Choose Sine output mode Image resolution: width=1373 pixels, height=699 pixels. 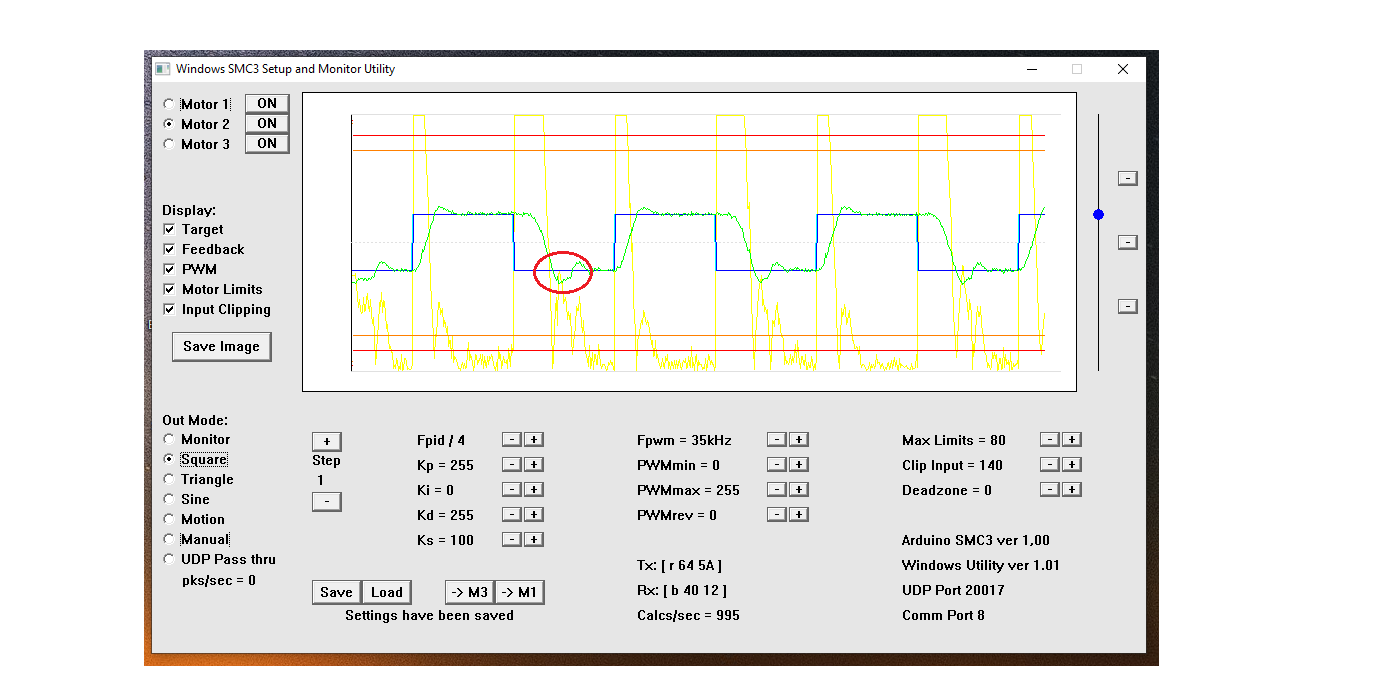168,500
